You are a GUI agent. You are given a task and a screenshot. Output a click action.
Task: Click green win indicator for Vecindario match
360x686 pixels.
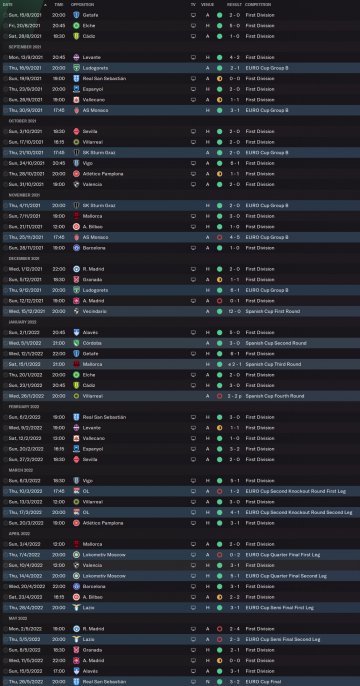point(220,312)
